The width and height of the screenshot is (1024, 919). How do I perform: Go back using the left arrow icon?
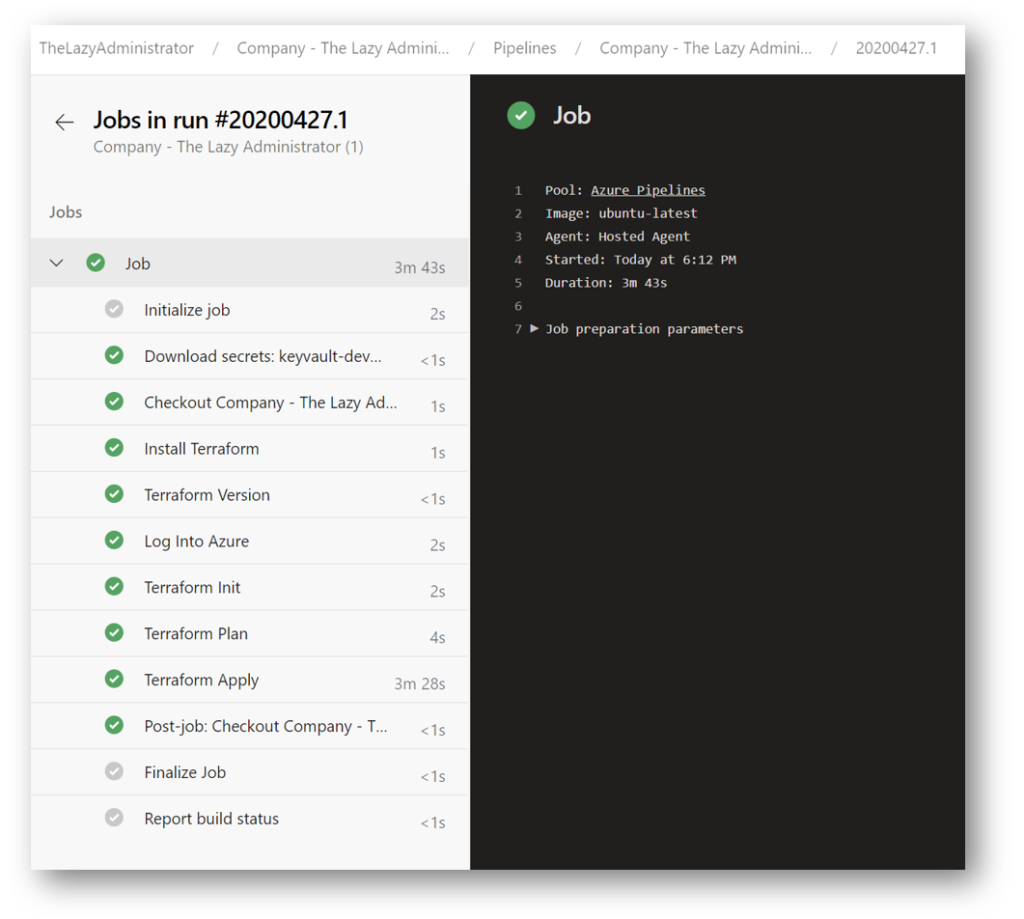pos(64,122)
